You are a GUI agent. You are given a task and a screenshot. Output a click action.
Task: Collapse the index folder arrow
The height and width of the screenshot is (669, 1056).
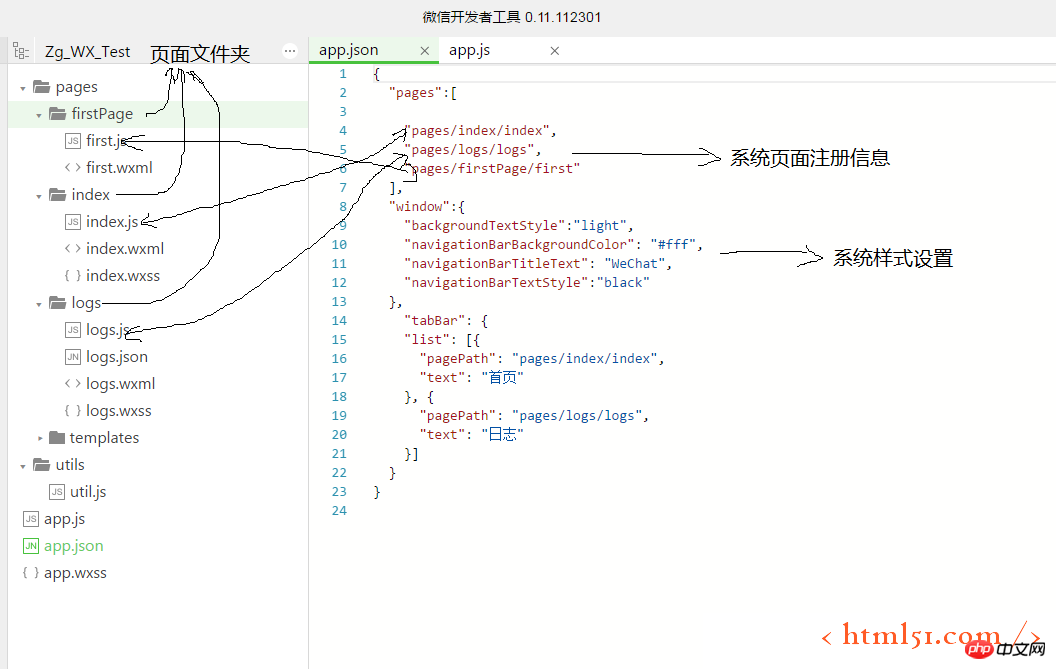[x=39, y=196]
